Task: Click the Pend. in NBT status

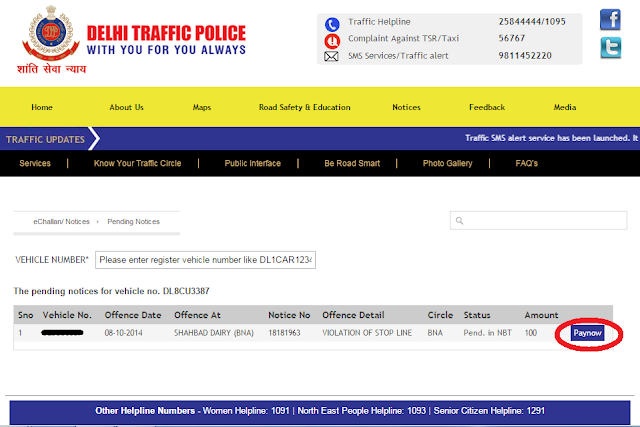Action: (x=487, y=333)
